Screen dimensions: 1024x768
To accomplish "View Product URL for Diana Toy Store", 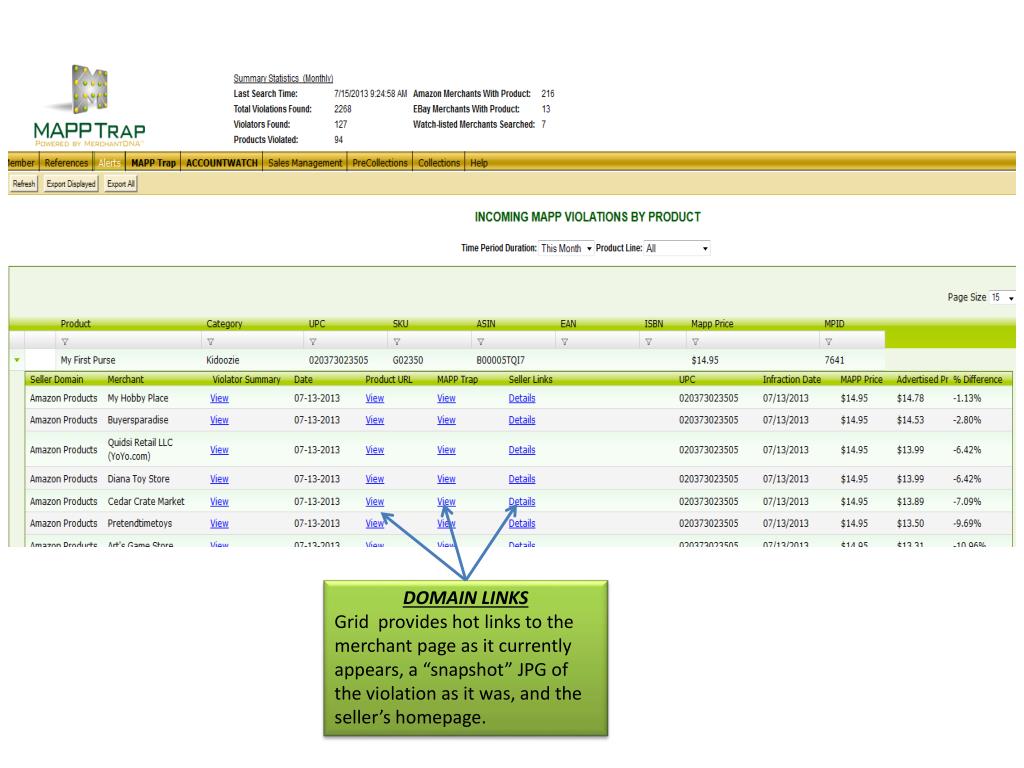I will 375,479.
